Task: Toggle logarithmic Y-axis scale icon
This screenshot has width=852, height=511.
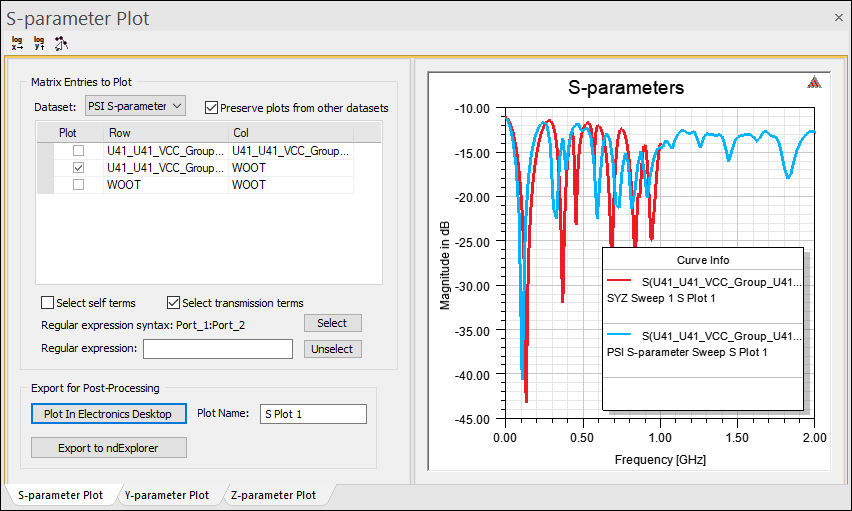Action: tap(39, 43)
